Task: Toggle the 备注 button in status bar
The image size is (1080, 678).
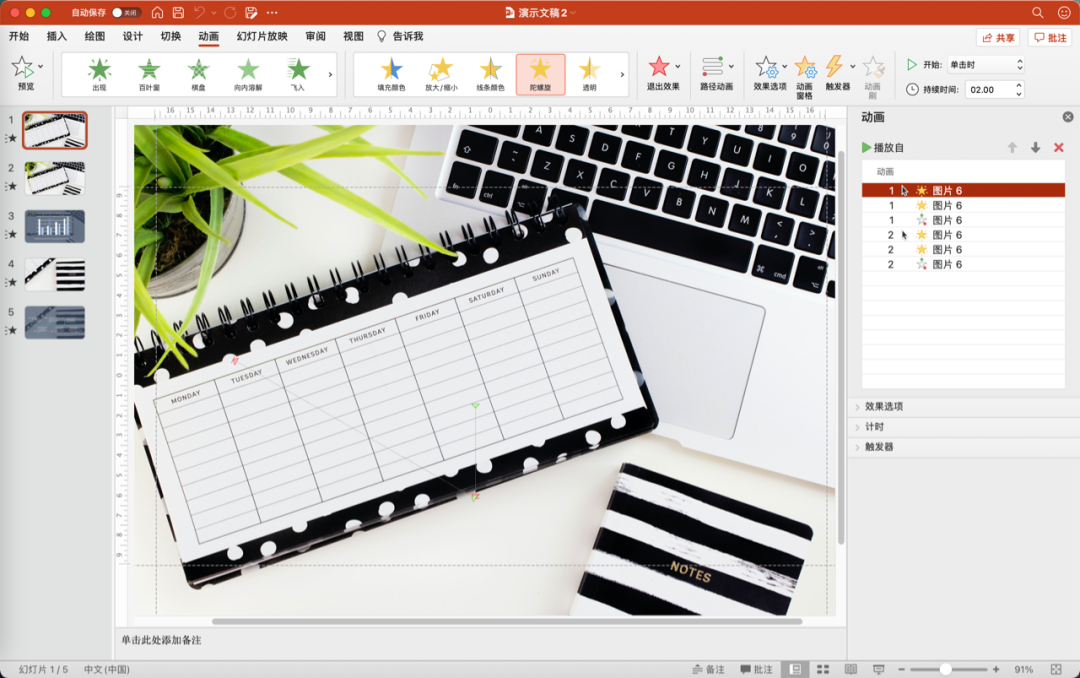Action: [709, 669]
